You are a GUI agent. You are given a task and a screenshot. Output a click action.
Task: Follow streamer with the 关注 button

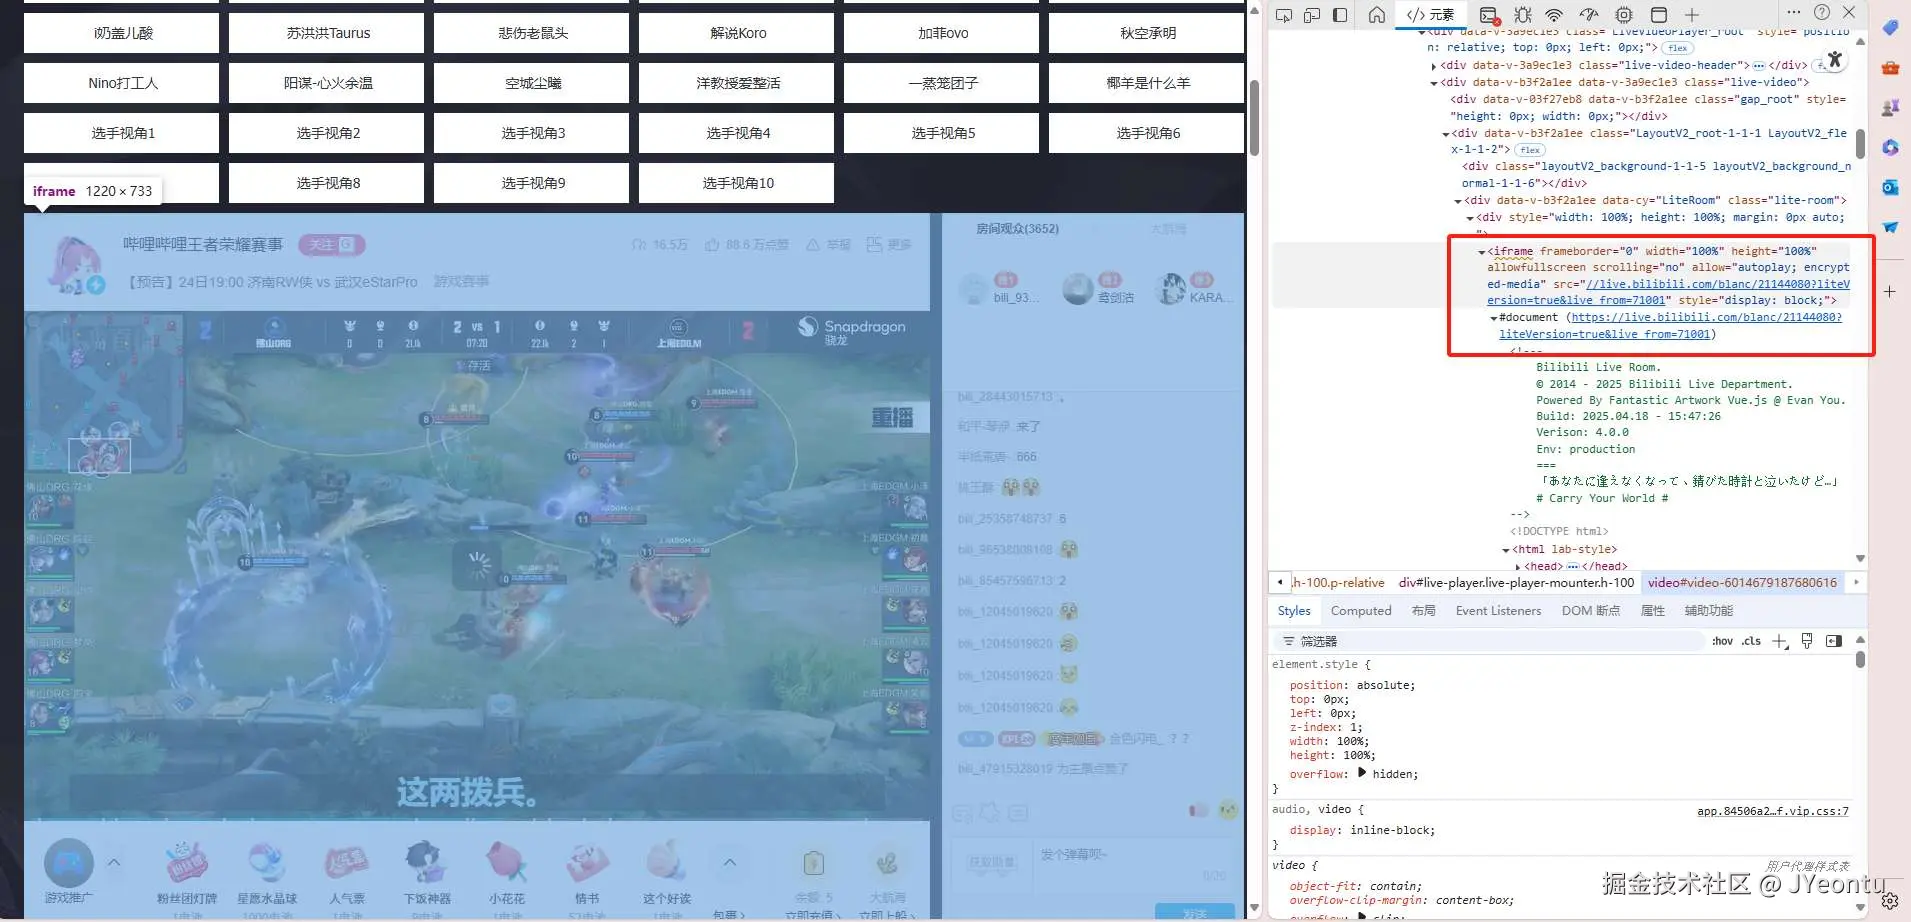(x=332, y=244)
